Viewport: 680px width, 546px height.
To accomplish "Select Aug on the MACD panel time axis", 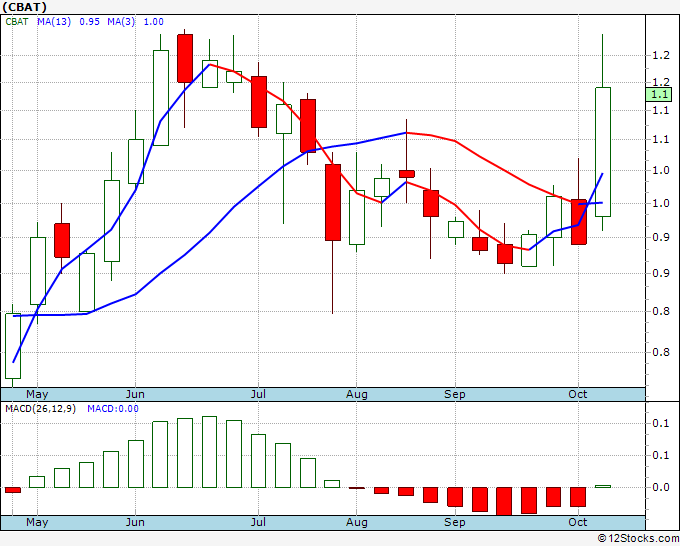I will click(x=356, y=522).
